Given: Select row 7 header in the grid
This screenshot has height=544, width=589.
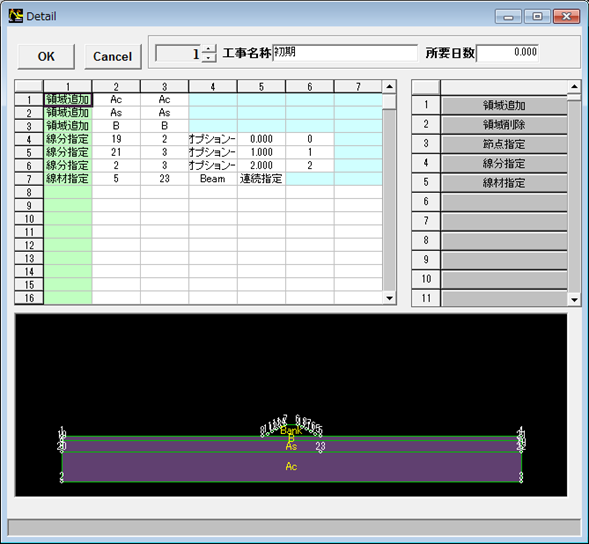Looking at the screenshot, I should (29, 179).
